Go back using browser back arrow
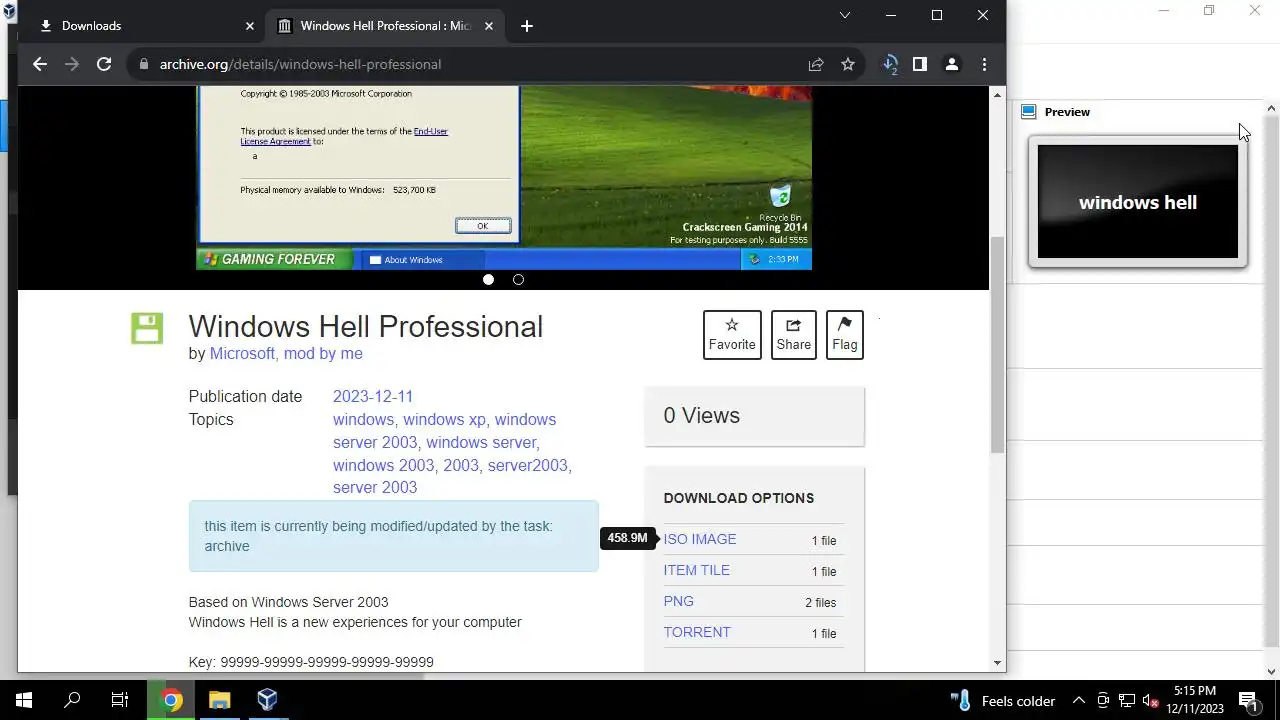 pyautogui.click(x=40, y=64)
